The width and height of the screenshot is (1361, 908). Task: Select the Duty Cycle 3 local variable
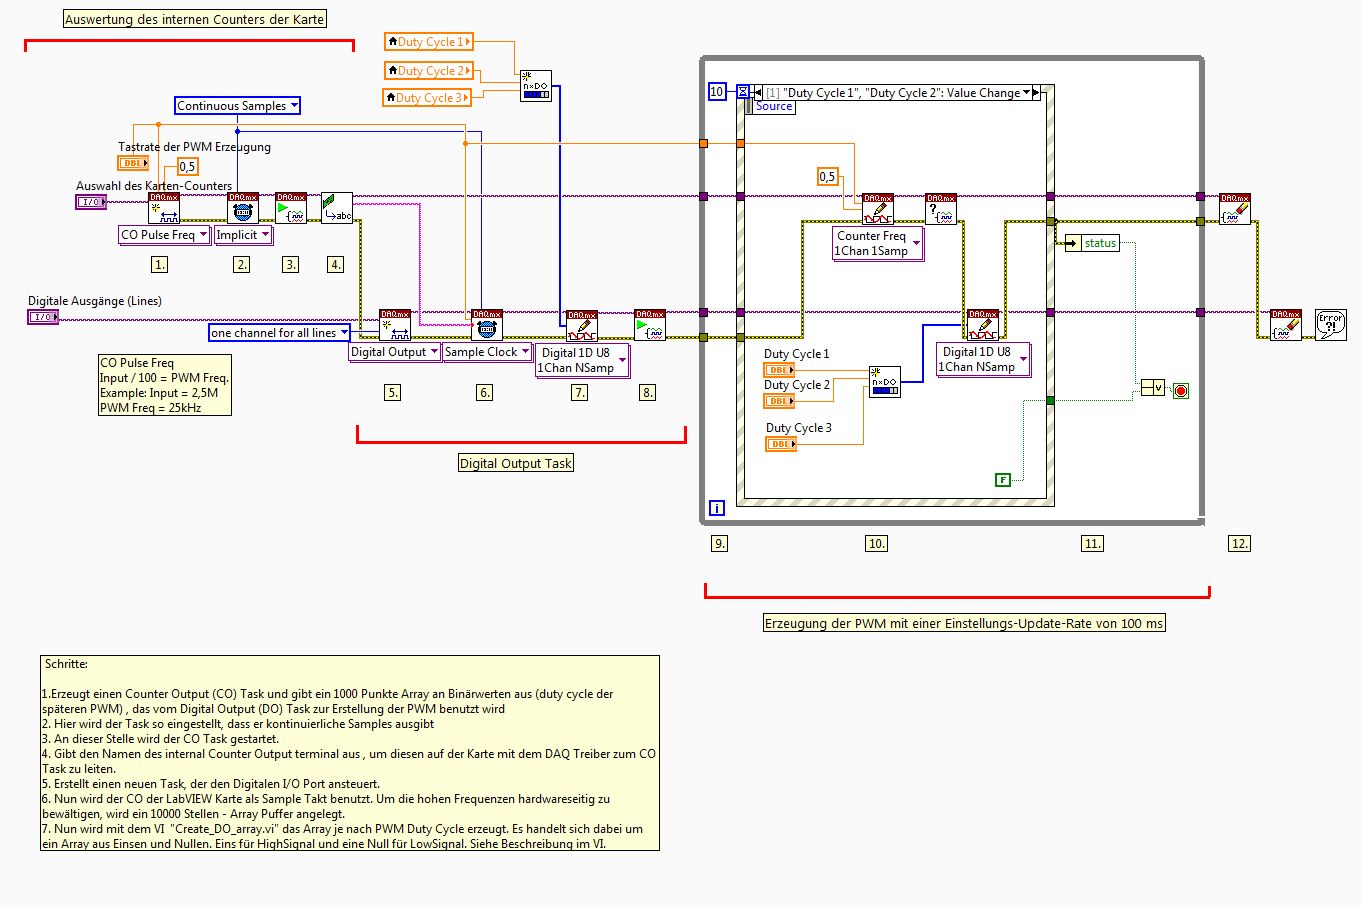tap(427, 98)
